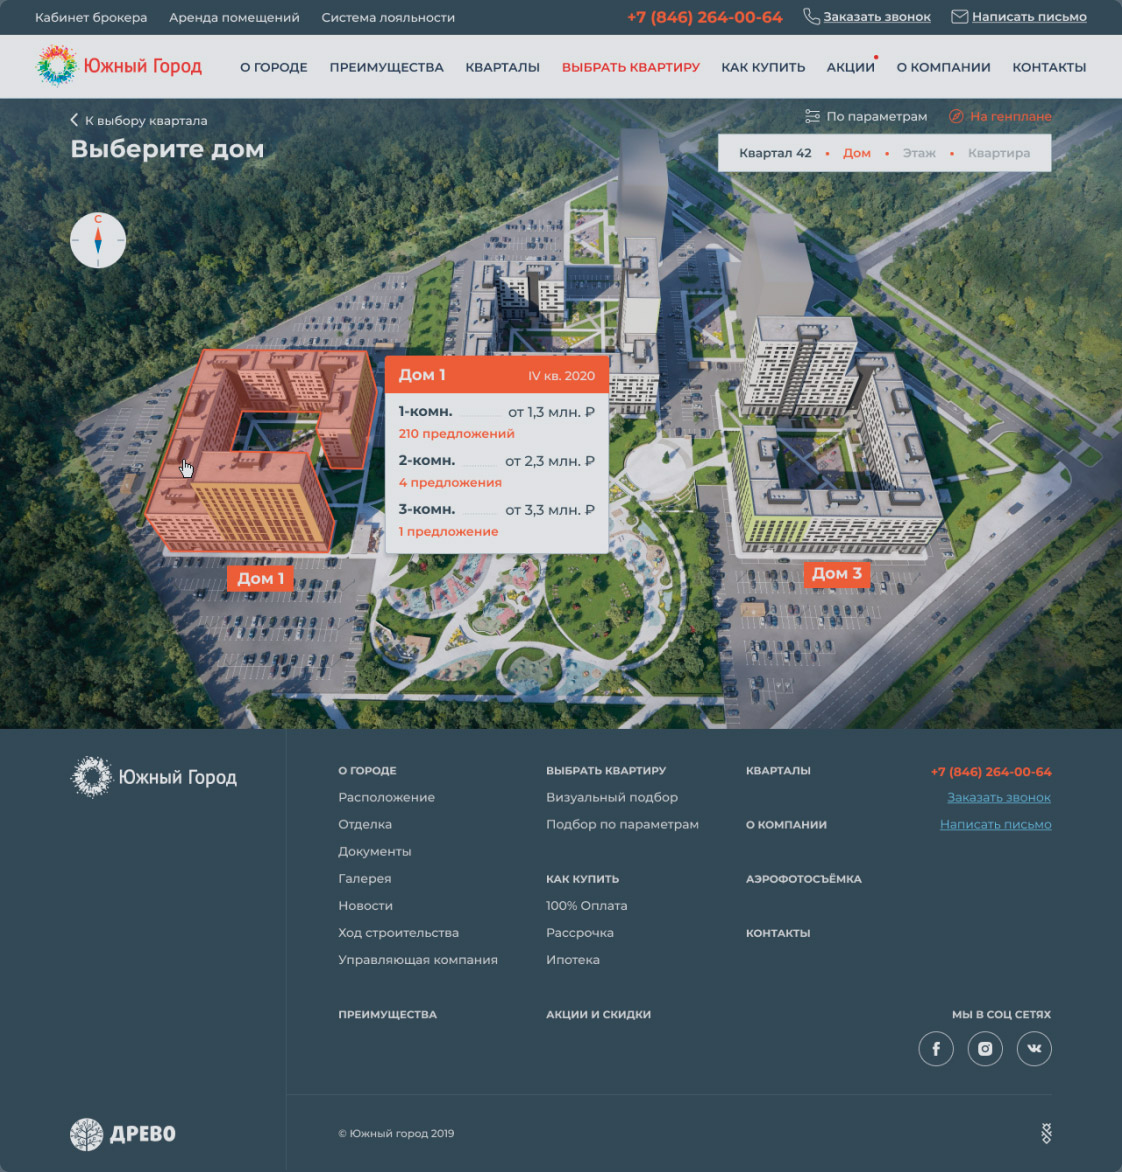
Task: Open the Facebook social icon
Action: pos(936,1049)
